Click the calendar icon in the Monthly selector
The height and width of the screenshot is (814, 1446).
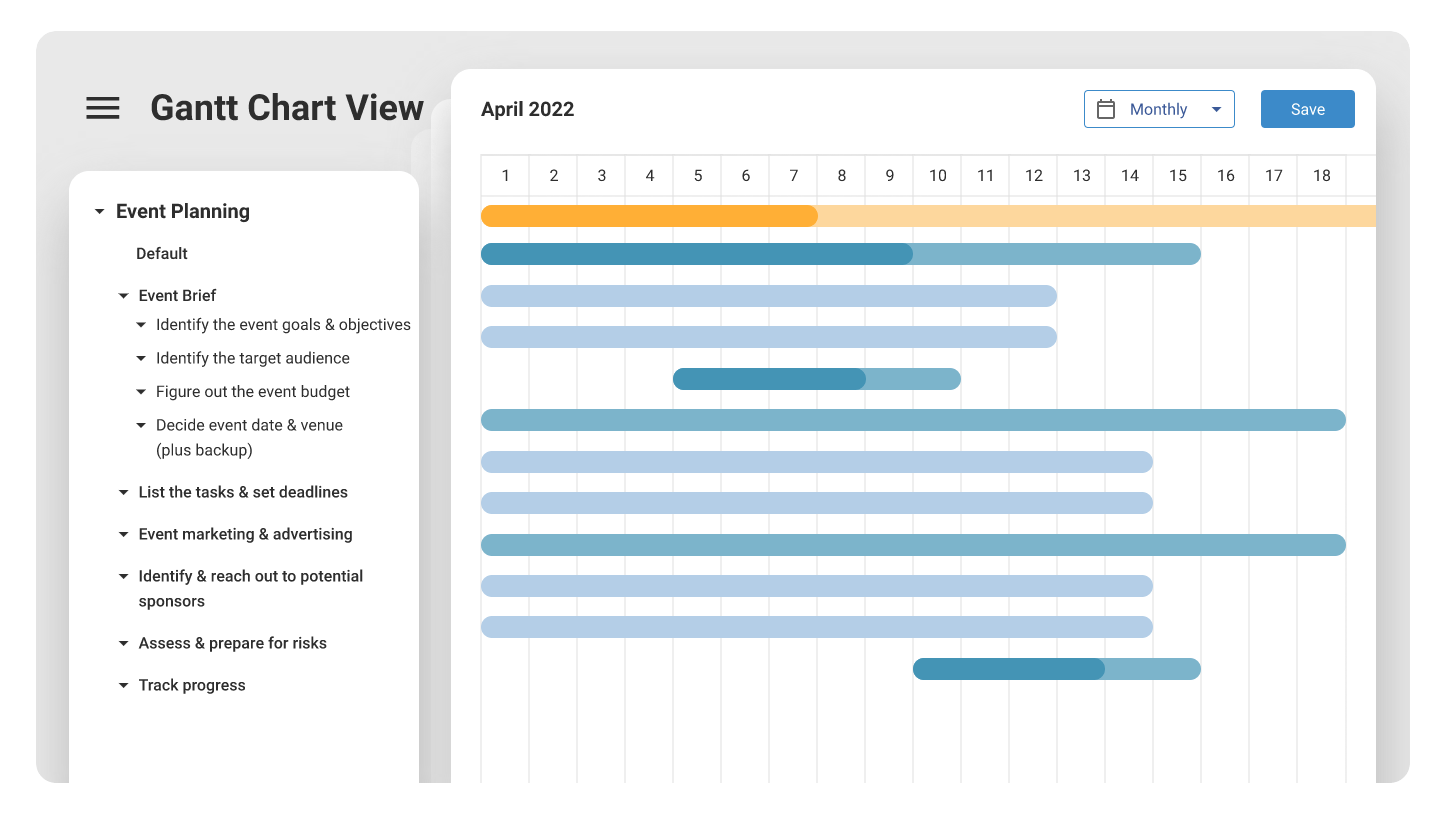point(1107,108)
